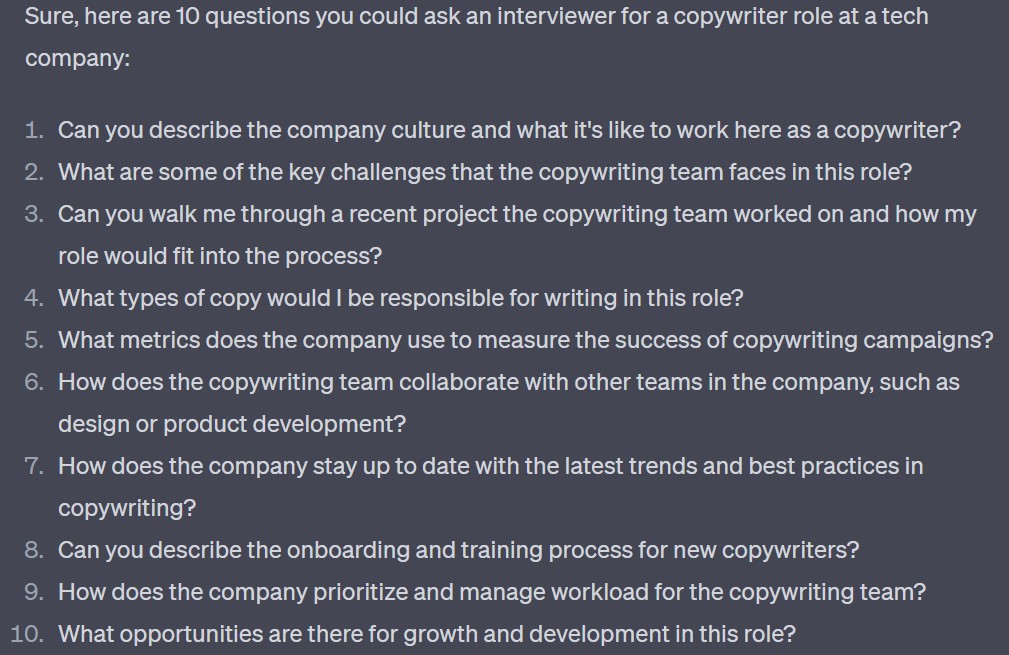Viewport: 1009px width, 655px height.
Task: Click list number 3 marker
Action: 35,215
